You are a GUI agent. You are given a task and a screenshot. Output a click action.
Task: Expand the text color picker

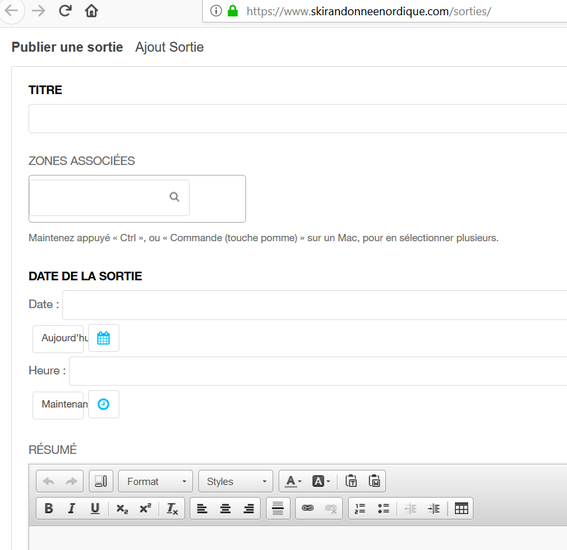point(293,481)
